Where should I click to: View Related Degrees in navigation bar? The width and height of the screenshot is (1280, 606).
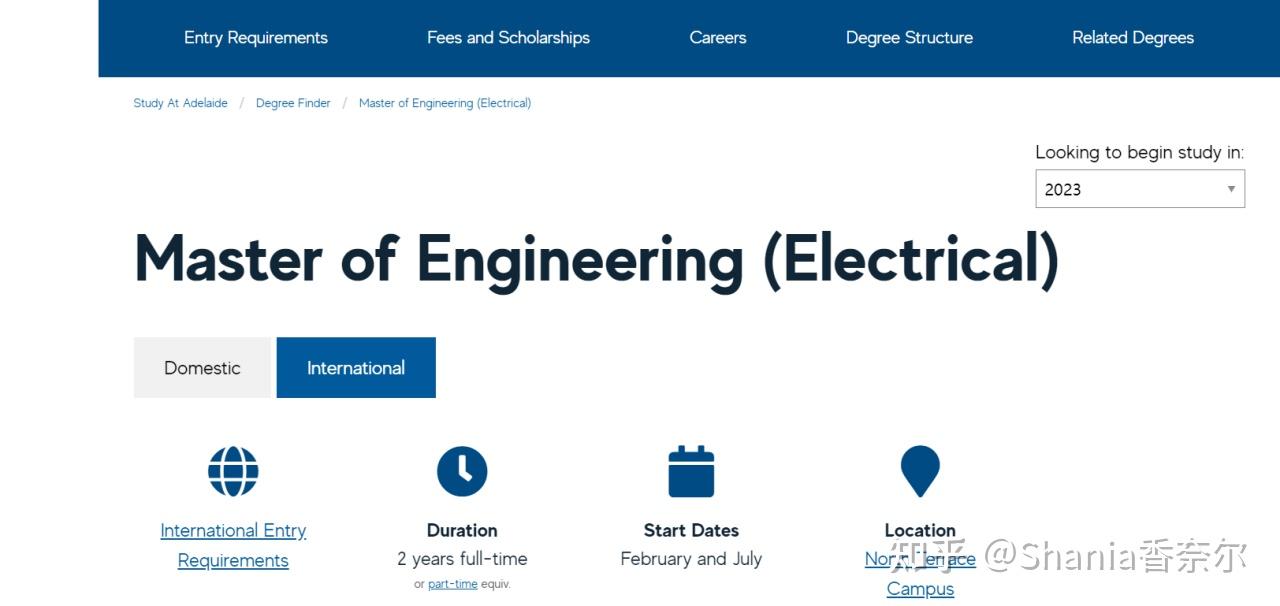point(1133,38)
